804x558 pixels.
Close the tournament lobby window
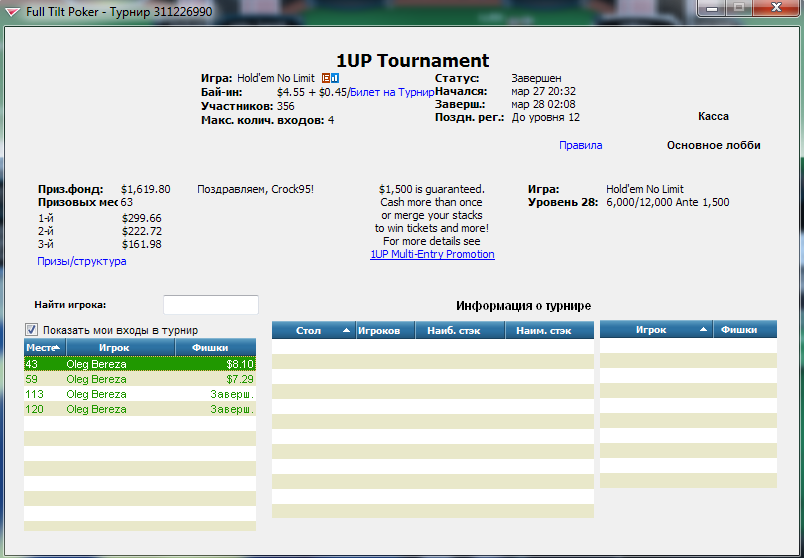(777, 8)
